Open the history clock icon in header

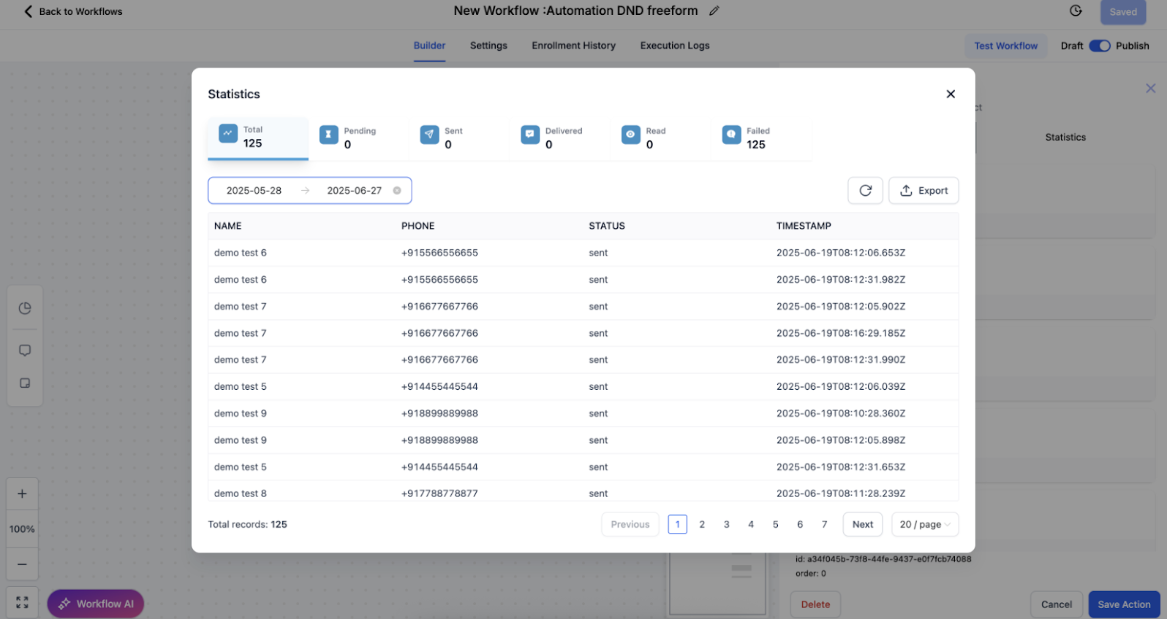(x=1076, y=11)
